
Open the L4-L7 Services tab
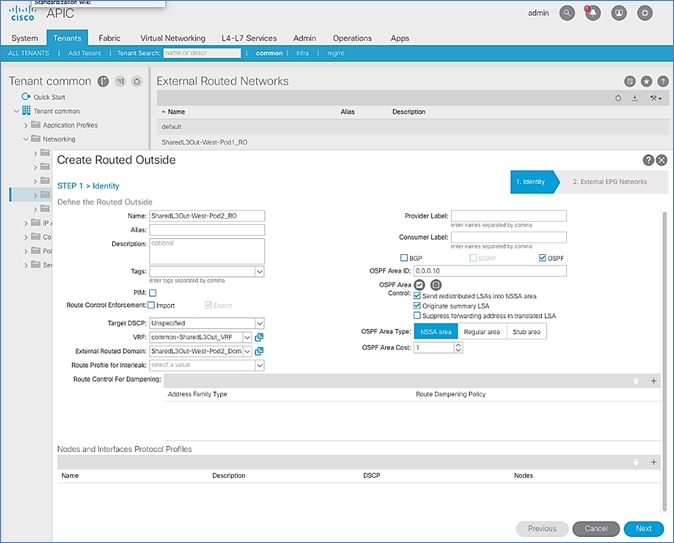(249, 38)
